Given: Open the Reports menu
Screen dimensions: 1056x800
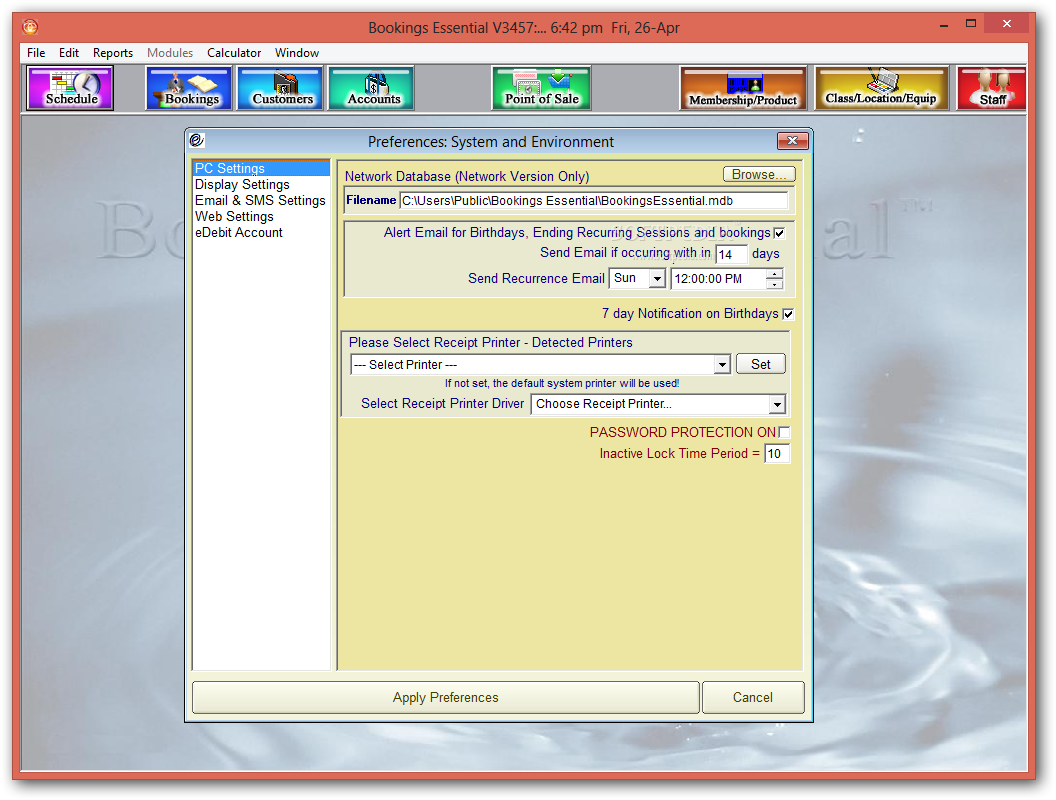Looking at the screenshot, I should click(x=113, y=53).
